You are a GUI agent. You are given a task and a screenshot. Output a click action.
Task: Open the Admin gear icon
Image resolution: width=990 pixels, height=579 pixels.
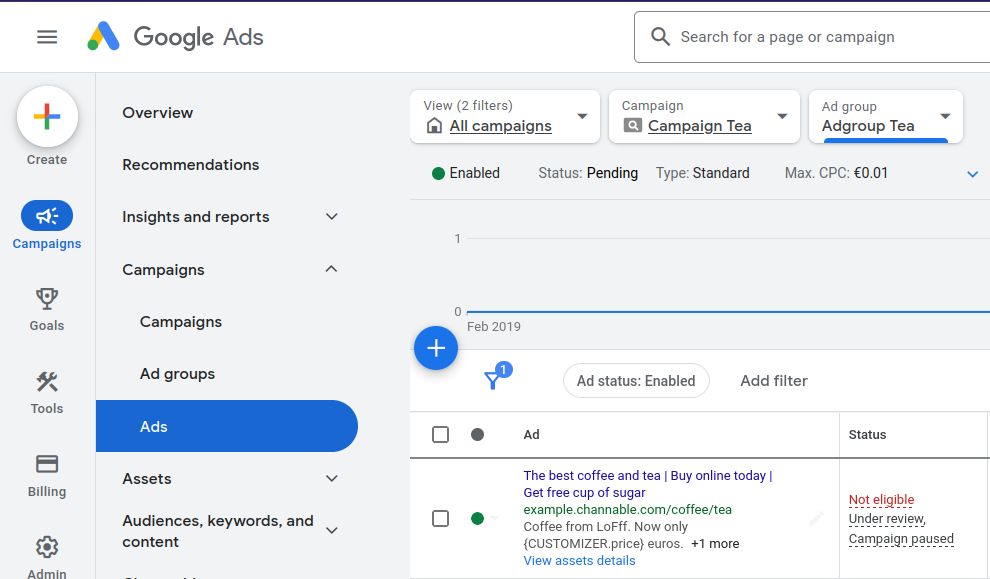(x=47, y=547)
